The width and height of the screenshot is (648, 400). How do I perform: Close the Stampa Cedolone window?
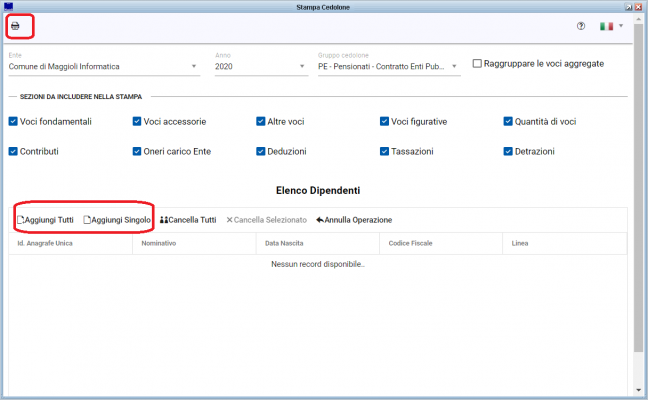click(638, 7)
